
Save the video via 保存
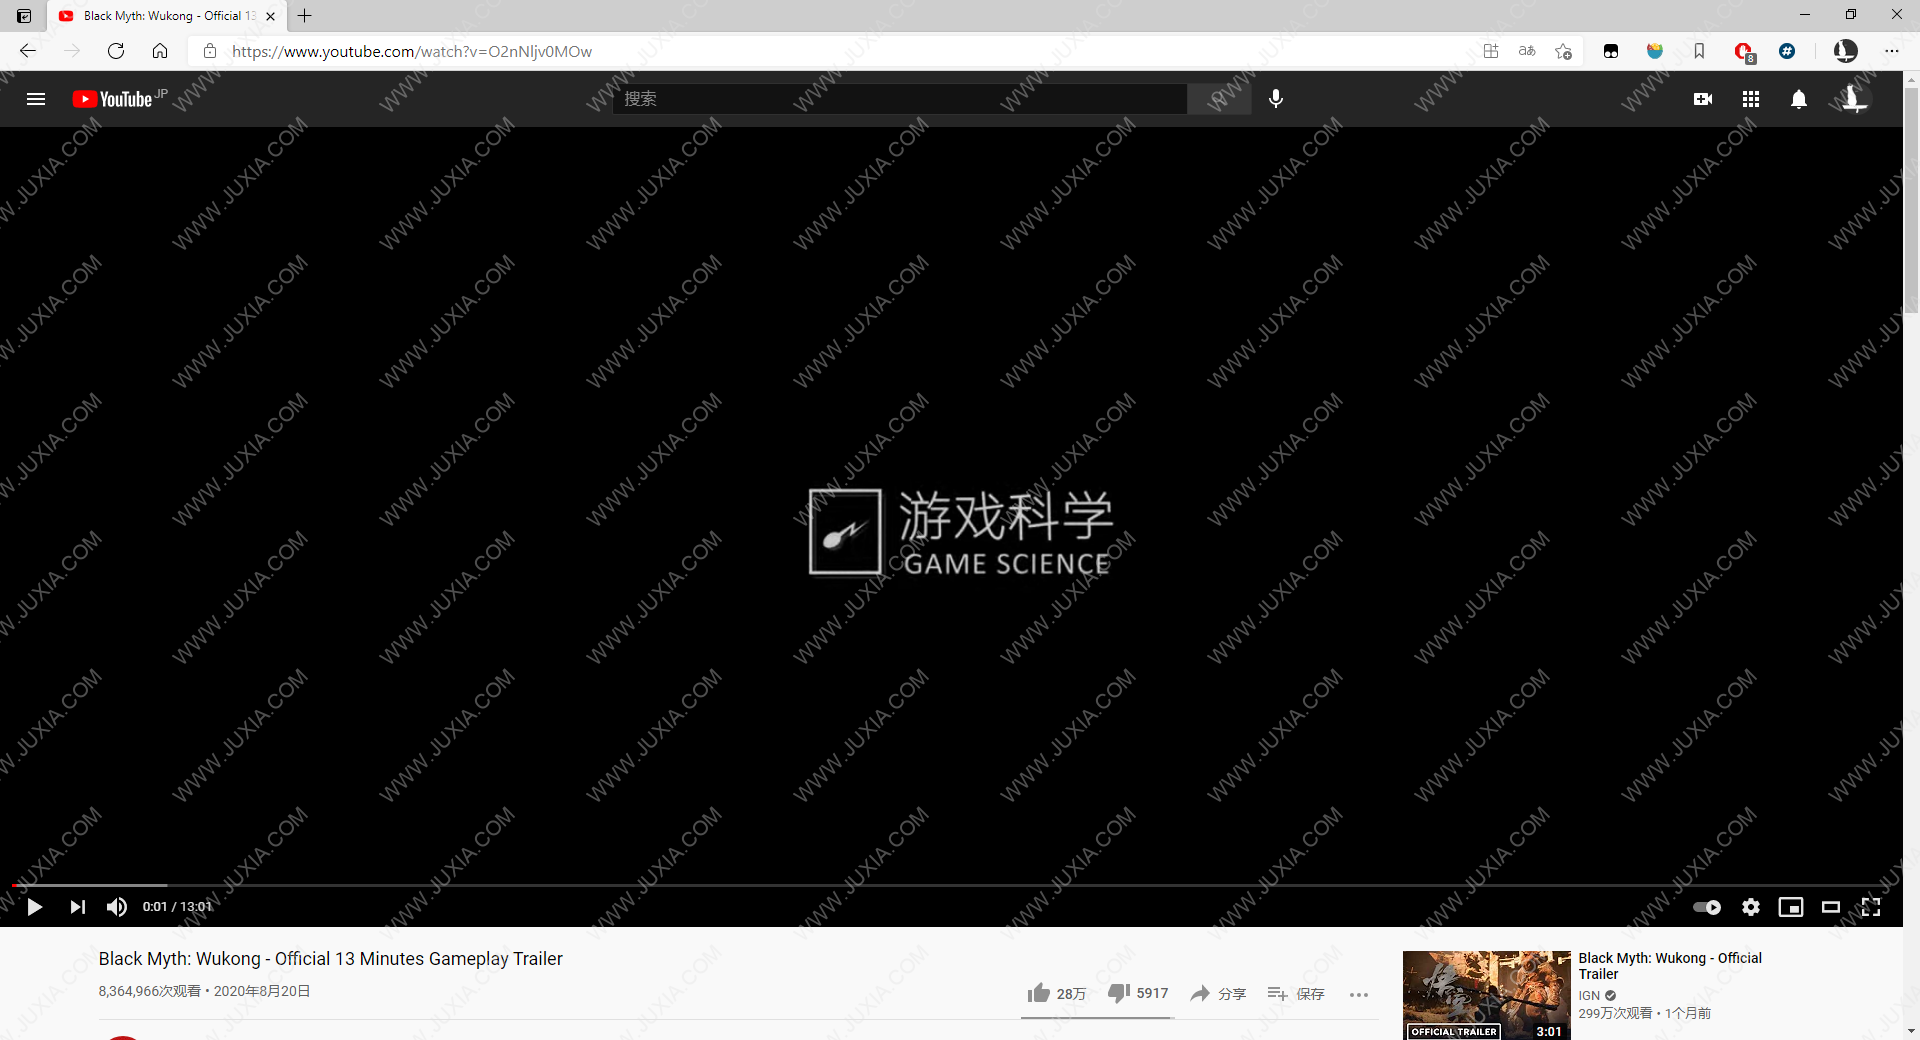[x=1296, y=993]
